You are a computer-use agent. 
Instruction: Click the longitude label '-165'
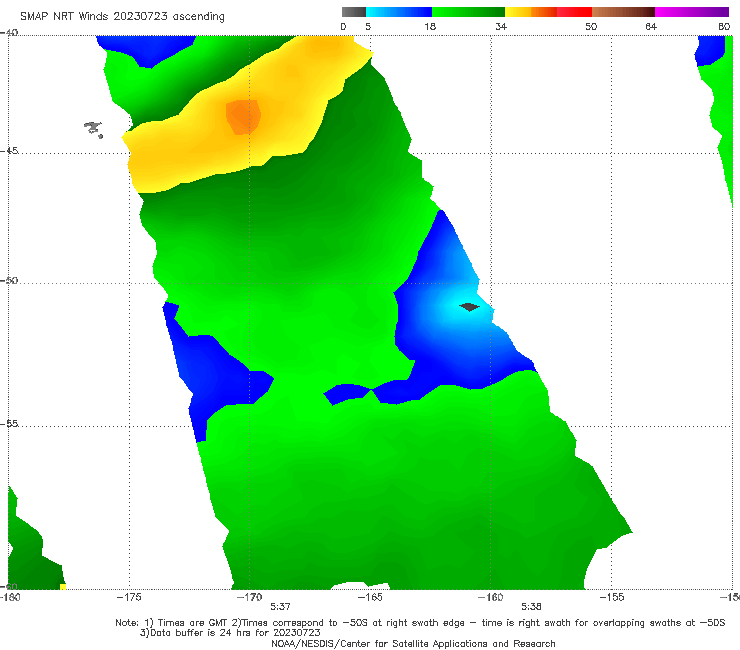pyautogui.click(x=370, y=597)
